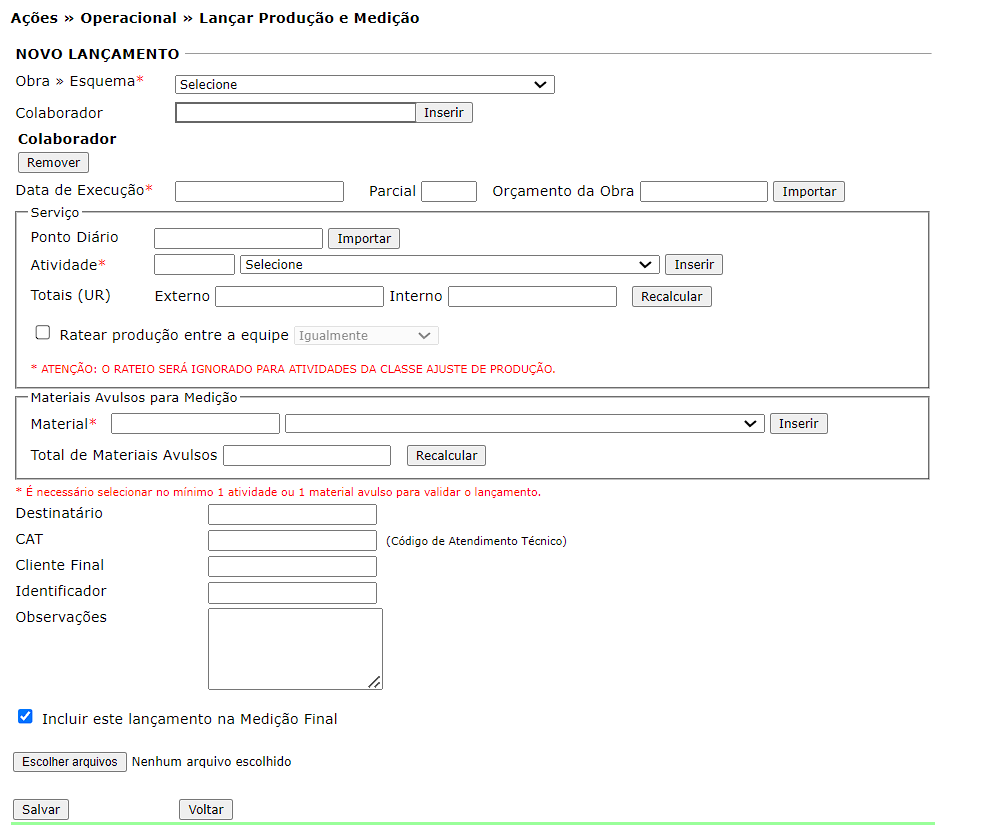
Task: Expand the Atividade Selecione dropdown
Action: click(449, 265)
